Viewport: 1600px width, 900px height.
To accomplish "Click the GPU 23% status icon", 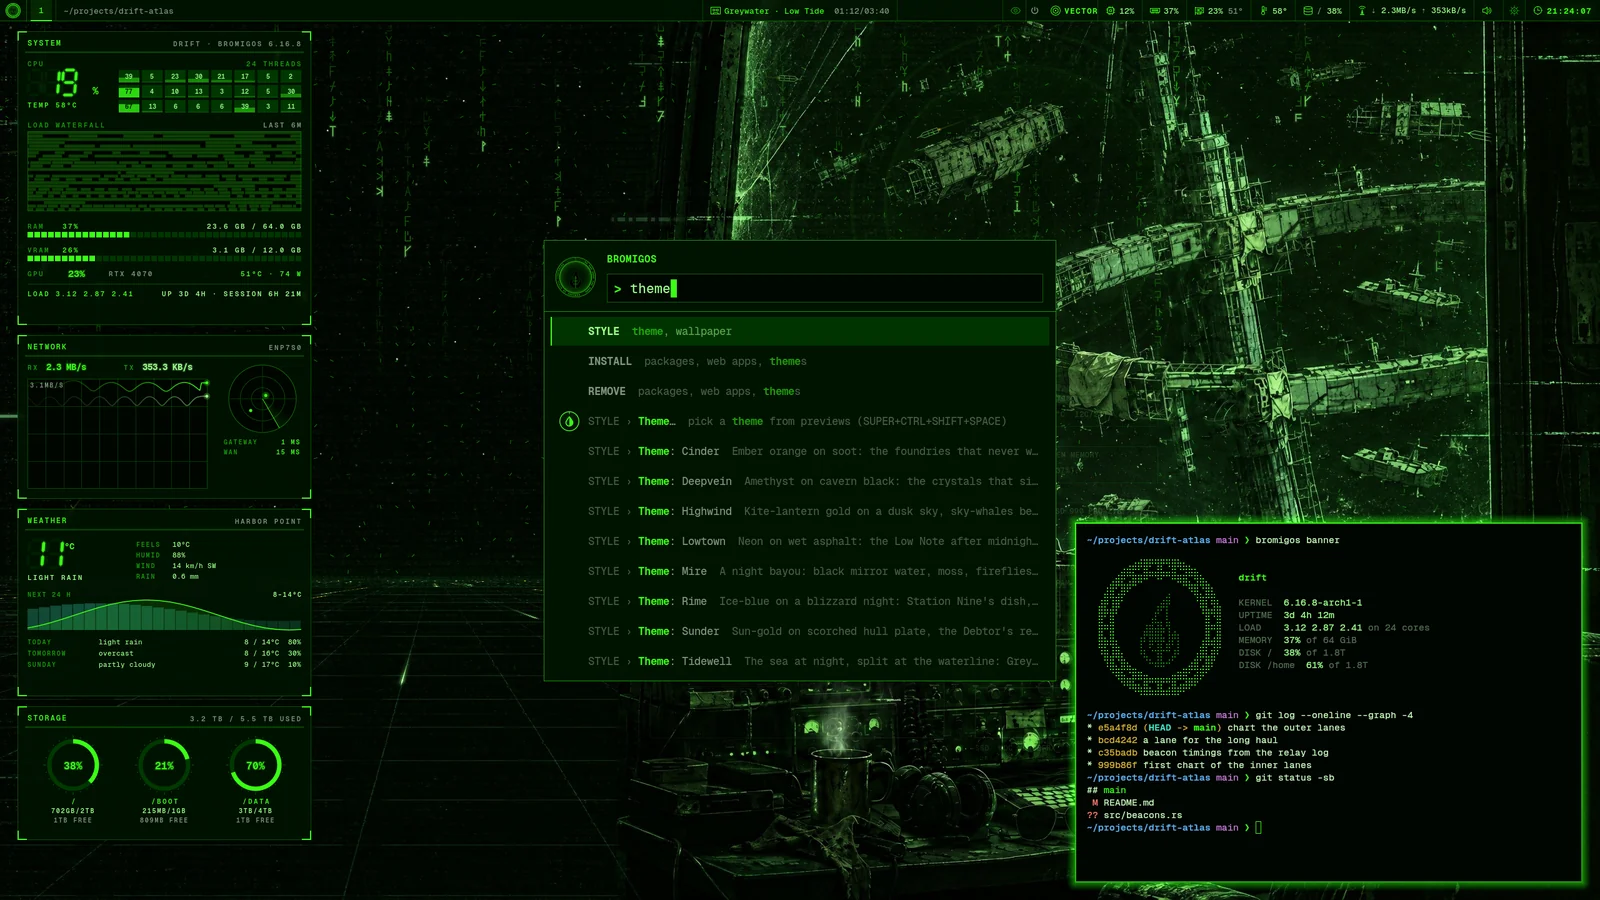I will tap(1199, 11).
